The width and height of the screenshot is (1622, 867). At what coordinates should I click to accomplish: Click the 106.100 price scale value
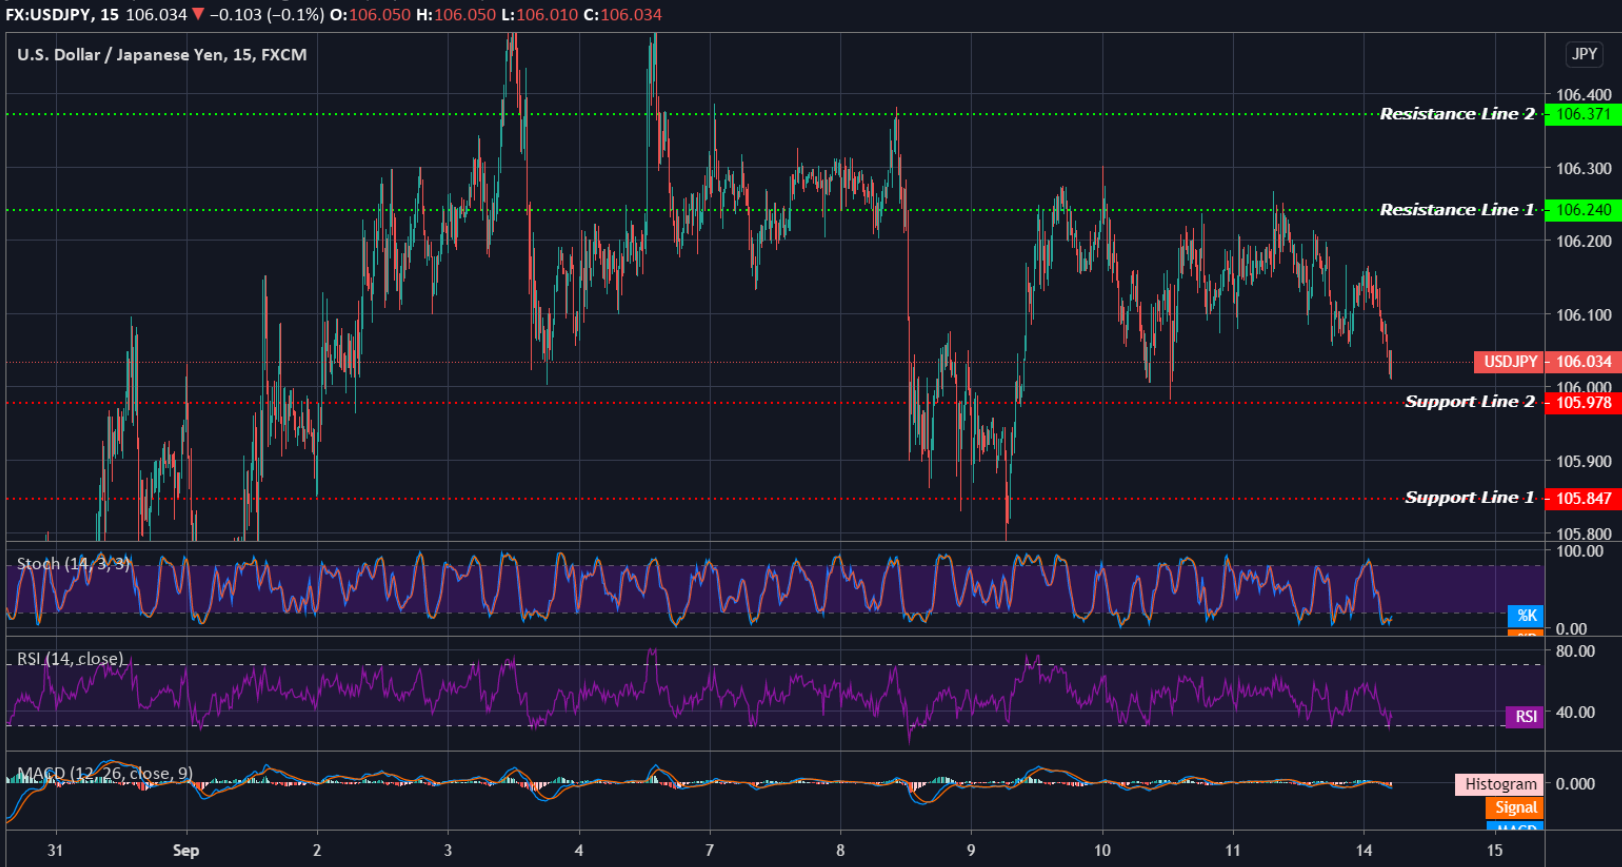(x=1584, y=315)
